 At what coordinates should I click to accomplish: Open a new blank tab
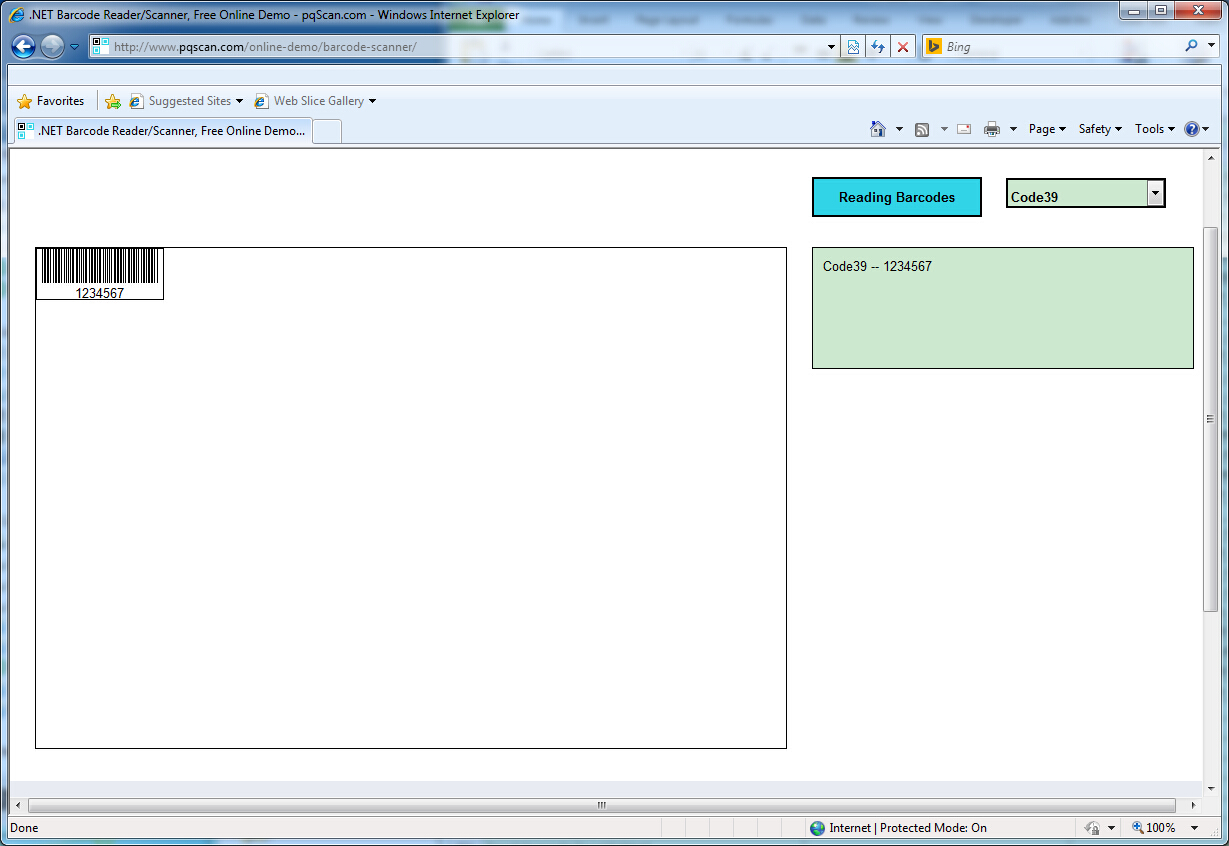click(327, 131)
